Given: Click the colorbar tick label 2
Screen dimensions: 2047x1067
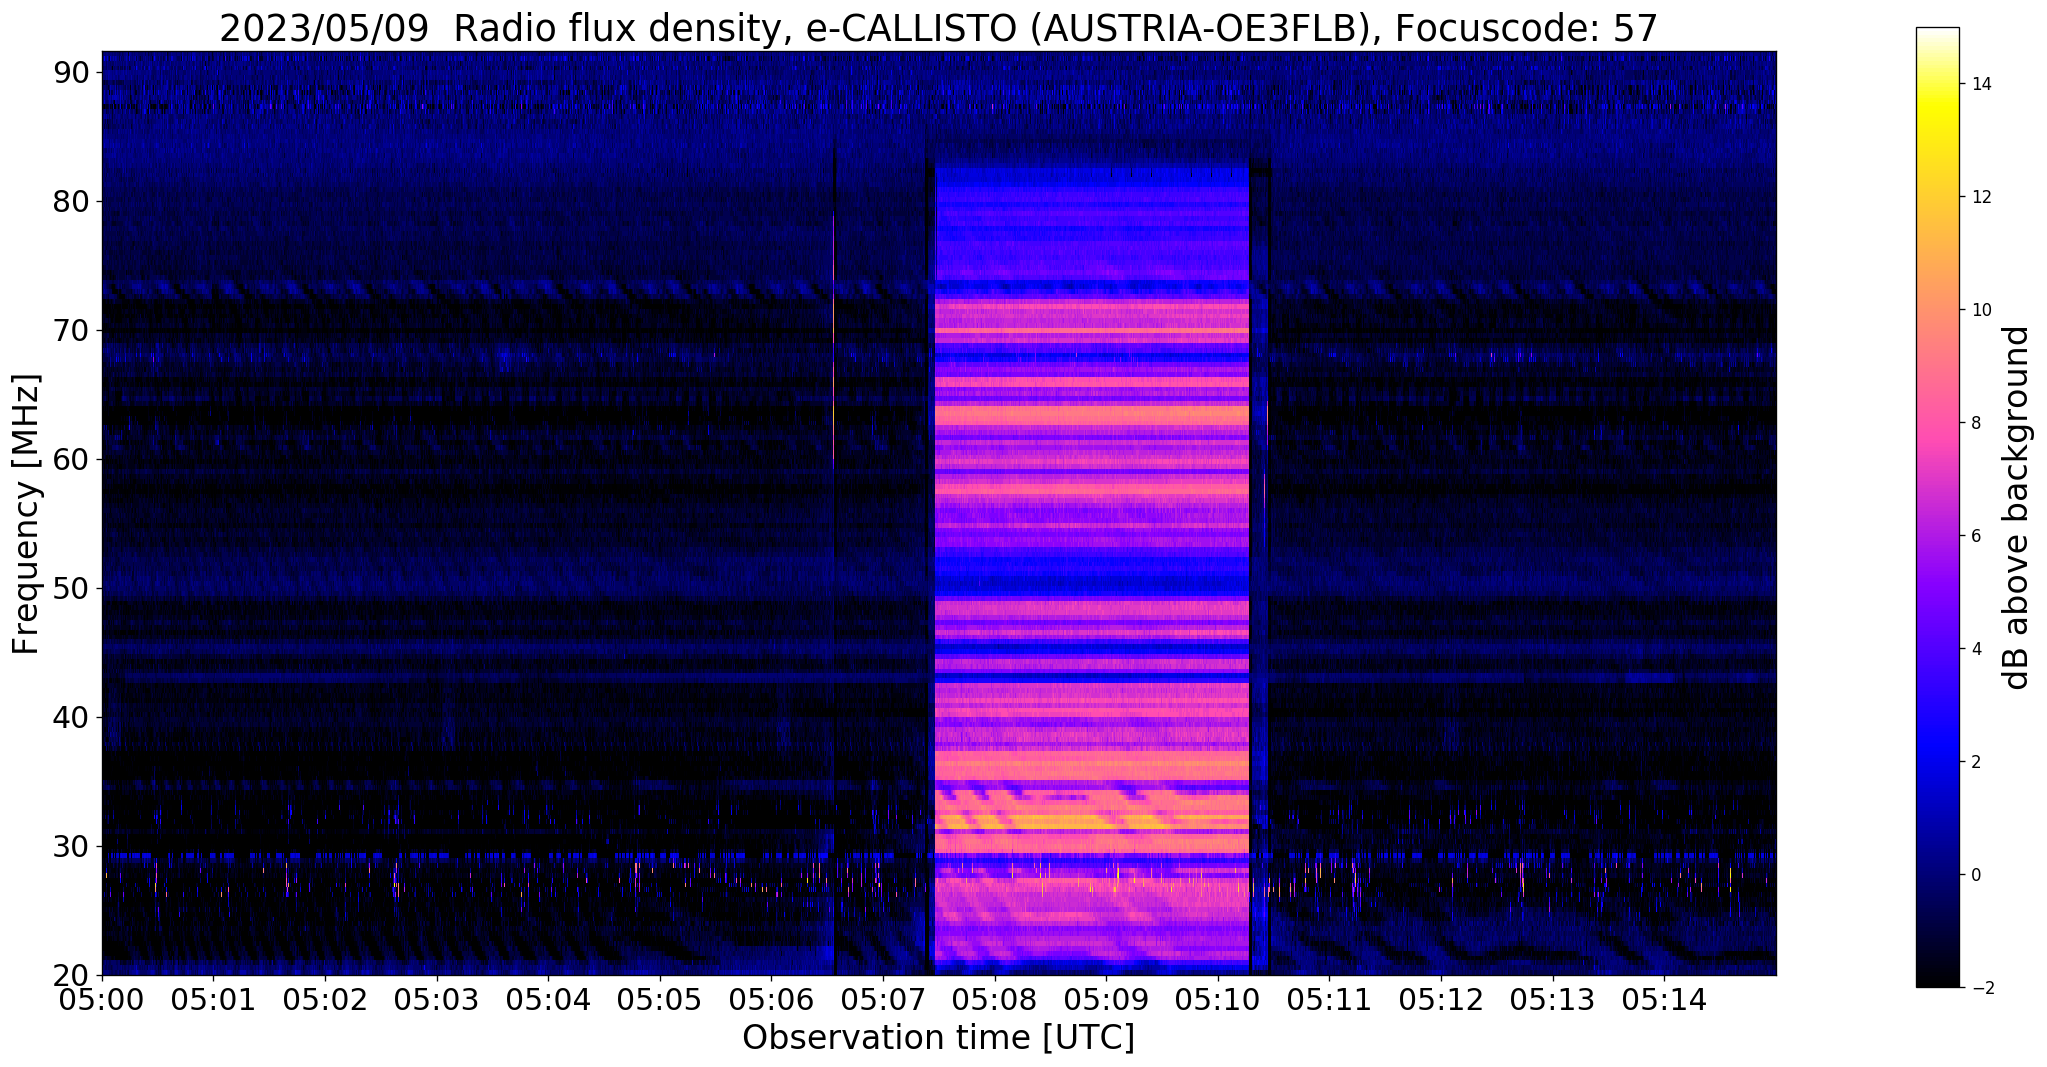Looking at the screenshot, I should pos(1974,762).
